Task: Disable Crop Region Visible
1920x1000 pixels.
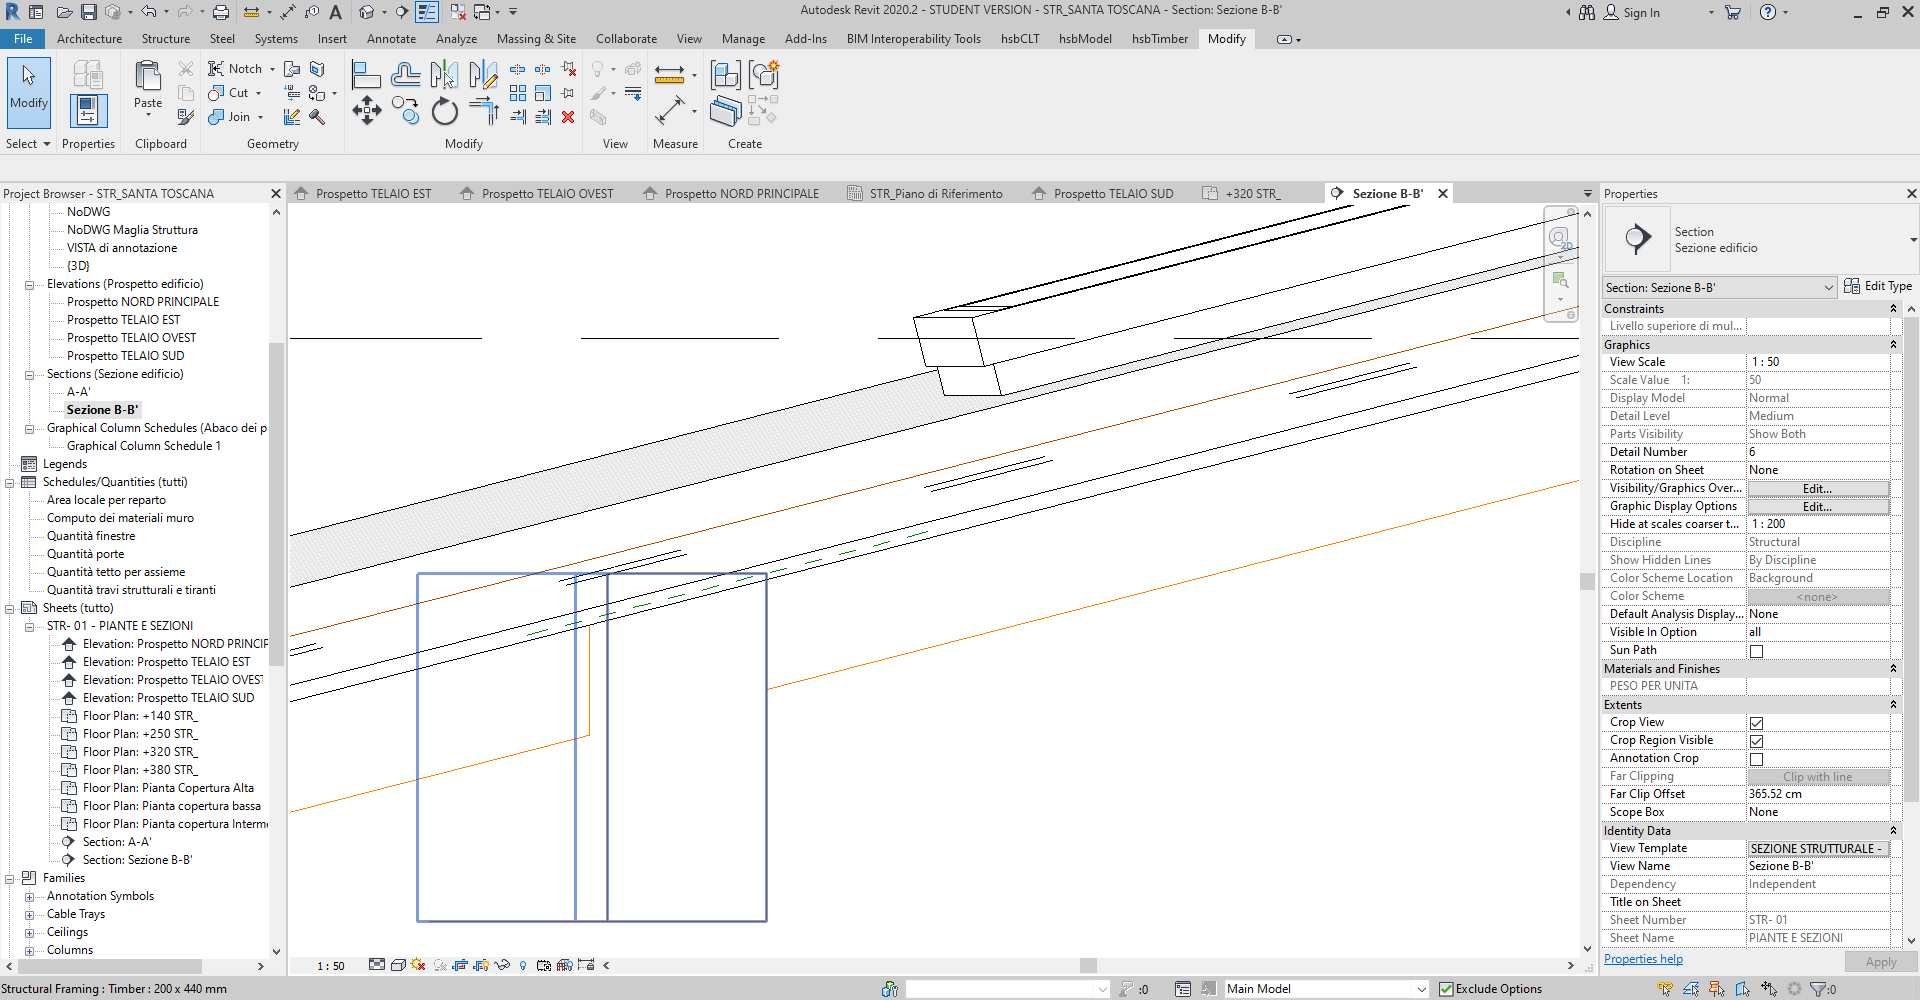Action: click(x=1757, y=740)
